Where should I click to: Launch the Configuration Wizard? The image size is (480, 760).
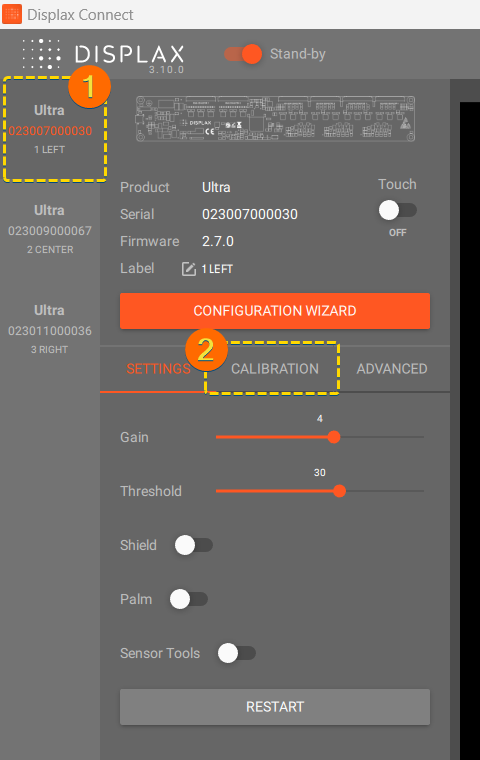[x=275, y=311]
